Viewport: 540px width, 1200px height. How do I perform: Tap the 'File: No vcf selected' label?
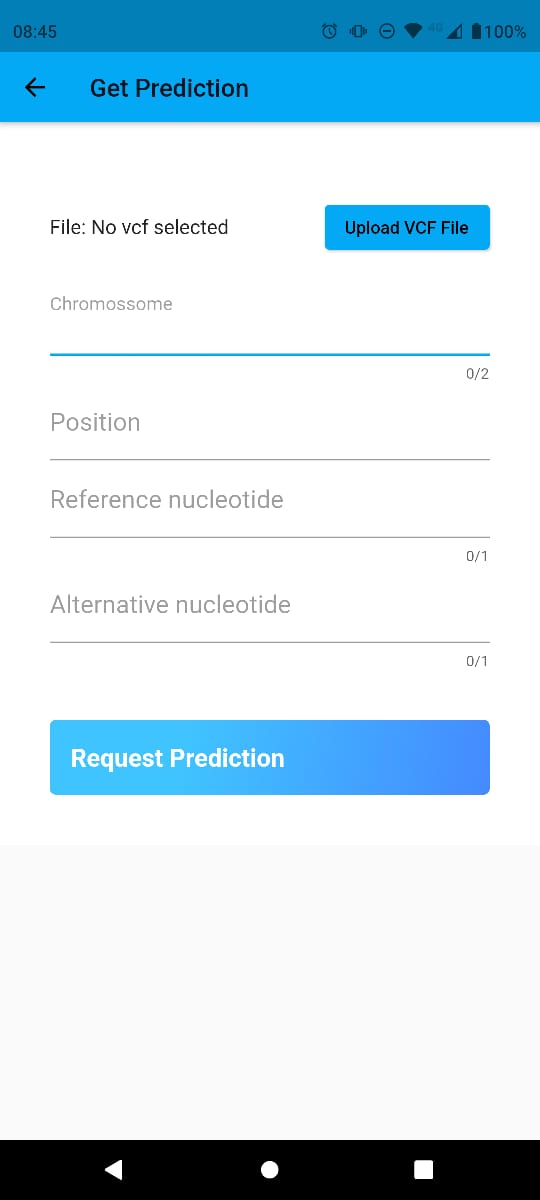click(x=139, y=227)
